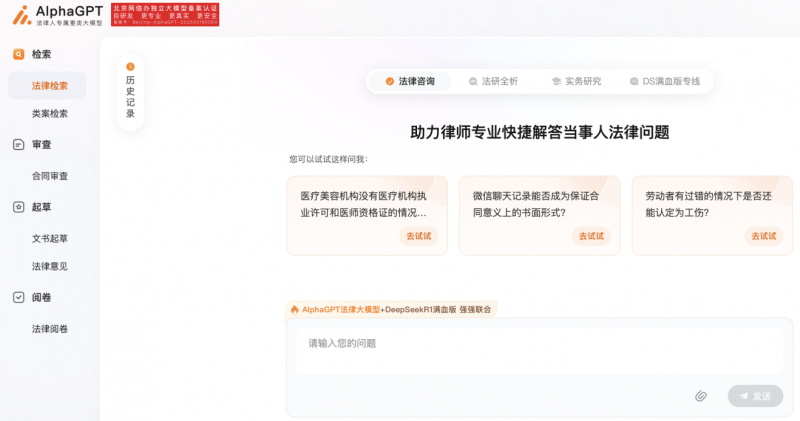Click 去试试 on the 劳动者有过错 card
The image size is (800, 421).
pyautogui.click(x=763, y=236)
